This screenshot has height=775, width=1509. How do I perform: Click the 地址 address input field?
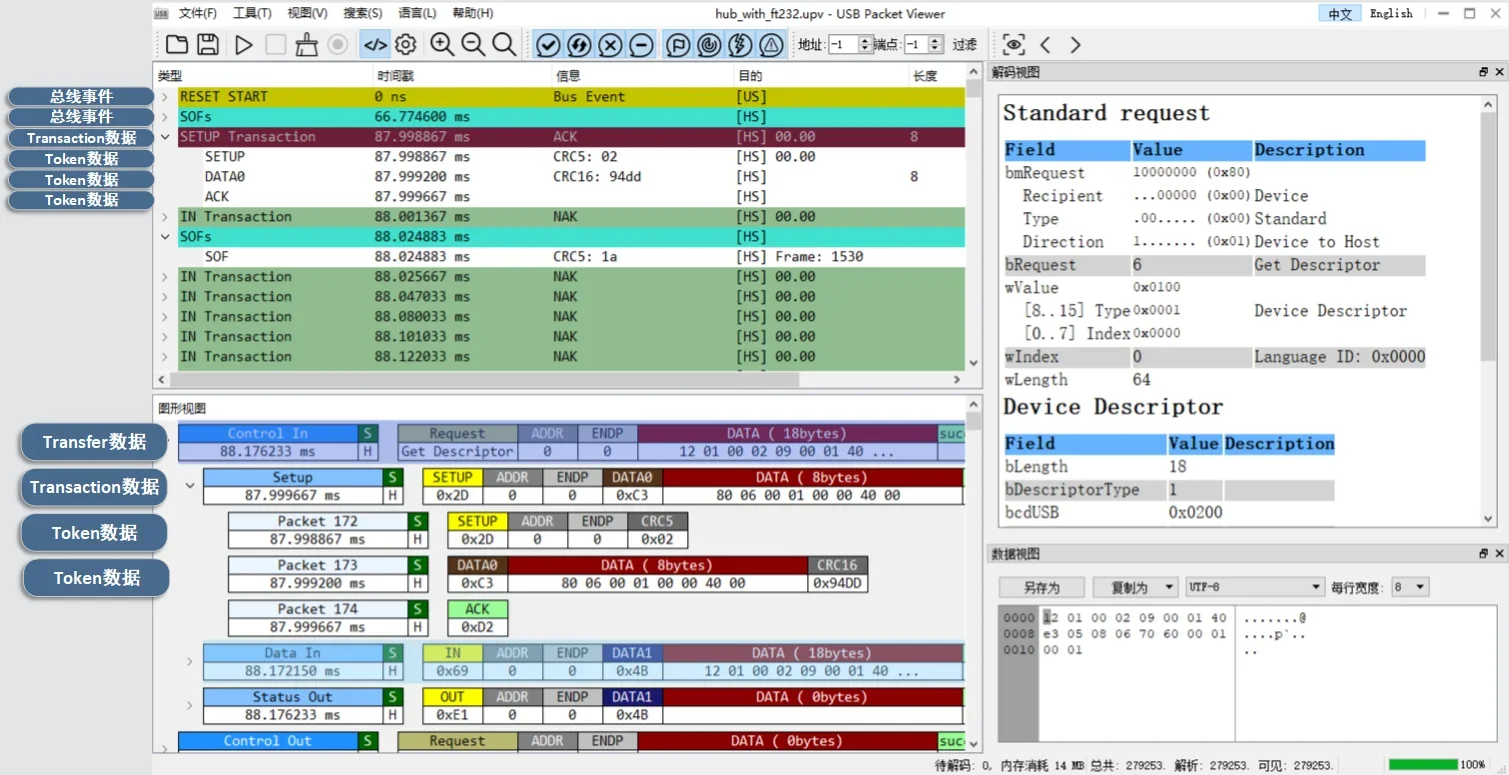(842, 45)
